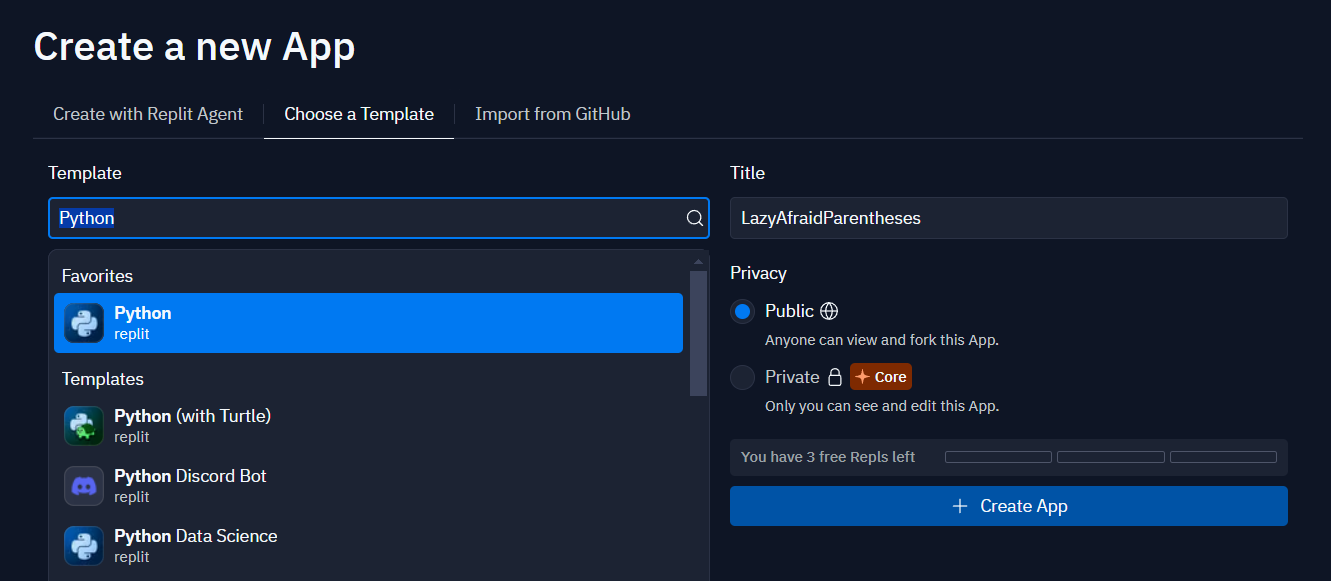Viewport: 1331px width, 581px height.
Task: Click the Core badge next to Private
Action: click(881, 377)
